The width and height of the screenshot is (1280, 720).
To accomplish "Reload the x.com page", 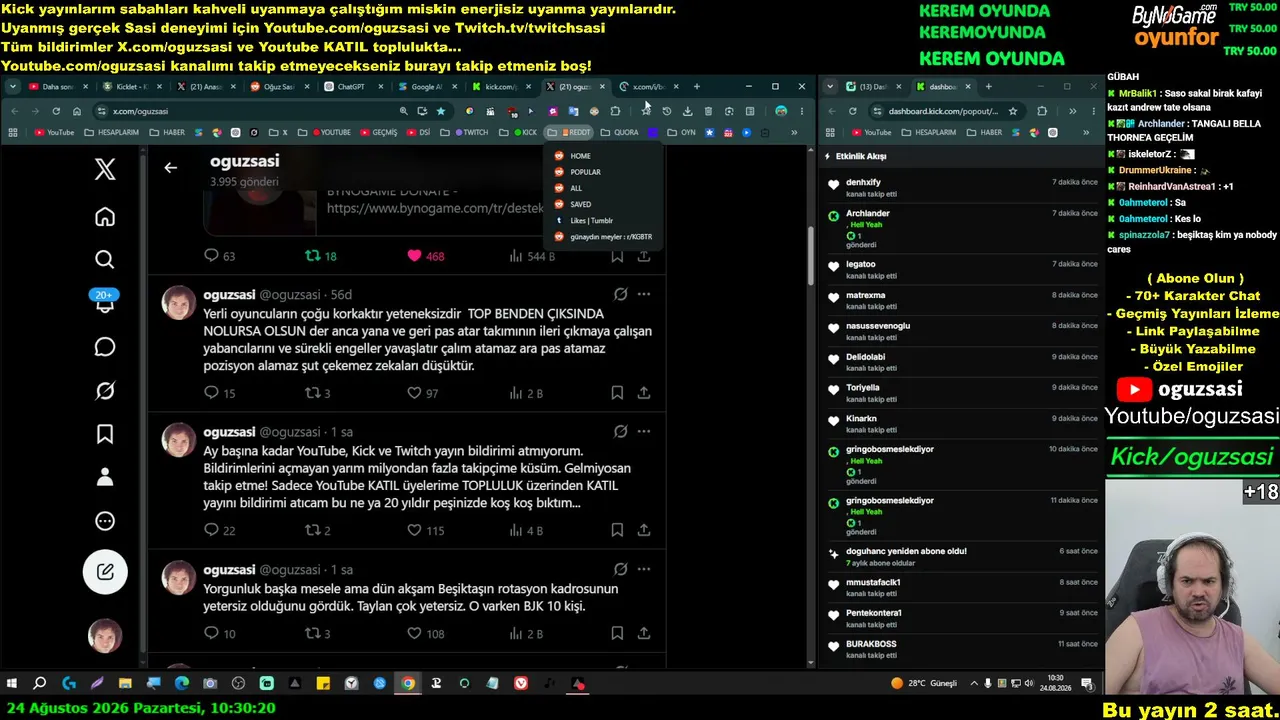I will pos(56,111).
